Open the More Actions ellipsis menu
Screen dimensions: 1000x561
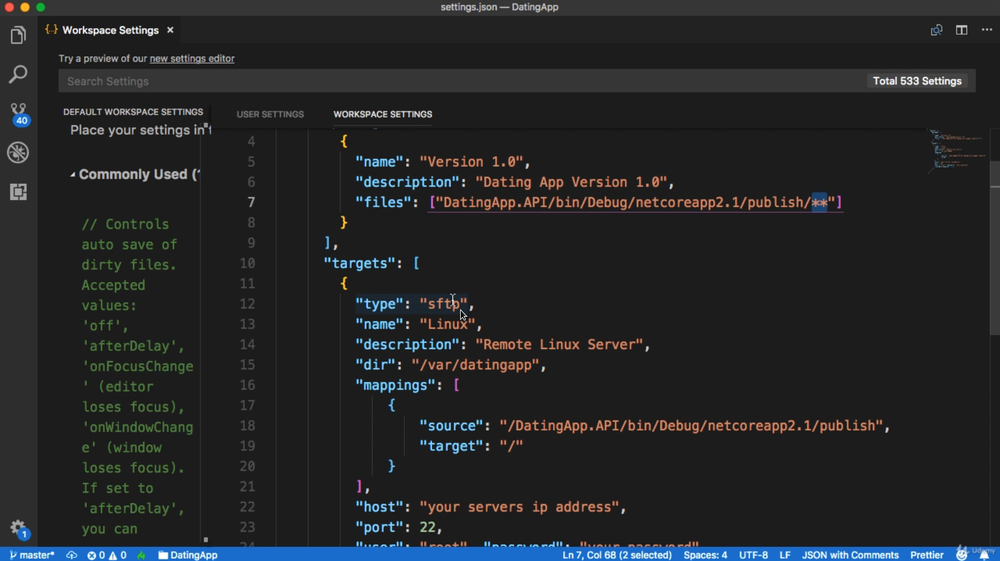click(x=987, y=30)
